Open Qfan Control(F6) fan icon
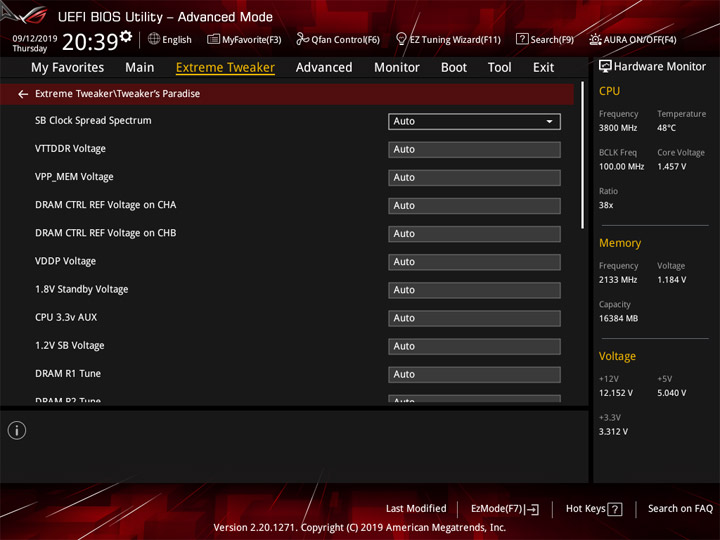 [x=302, y=39]
